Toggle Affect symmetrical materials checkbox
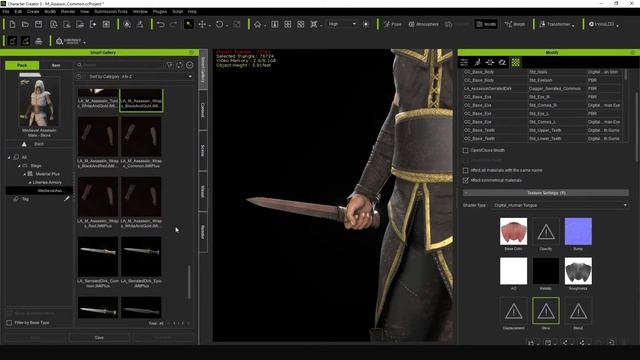The height and width of the screenshot is (360, 640). (x=465, y=180)
